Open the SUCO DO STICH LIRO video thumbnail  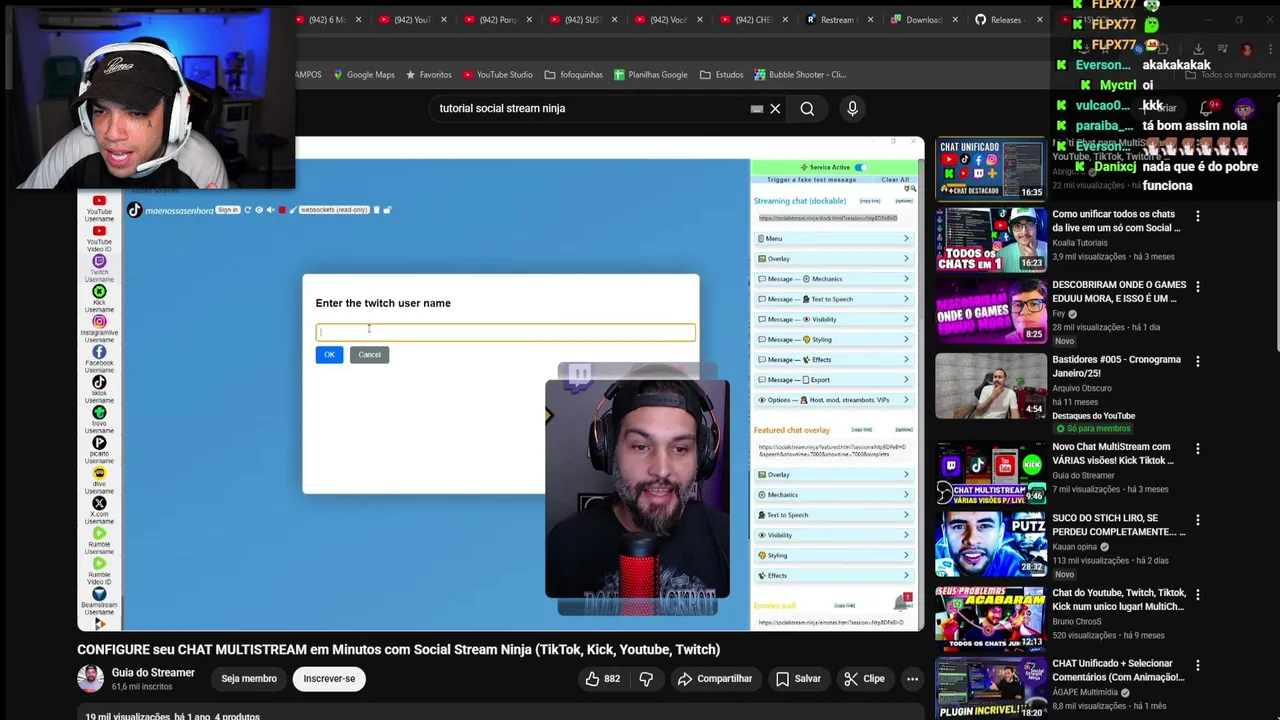point(990,544)
